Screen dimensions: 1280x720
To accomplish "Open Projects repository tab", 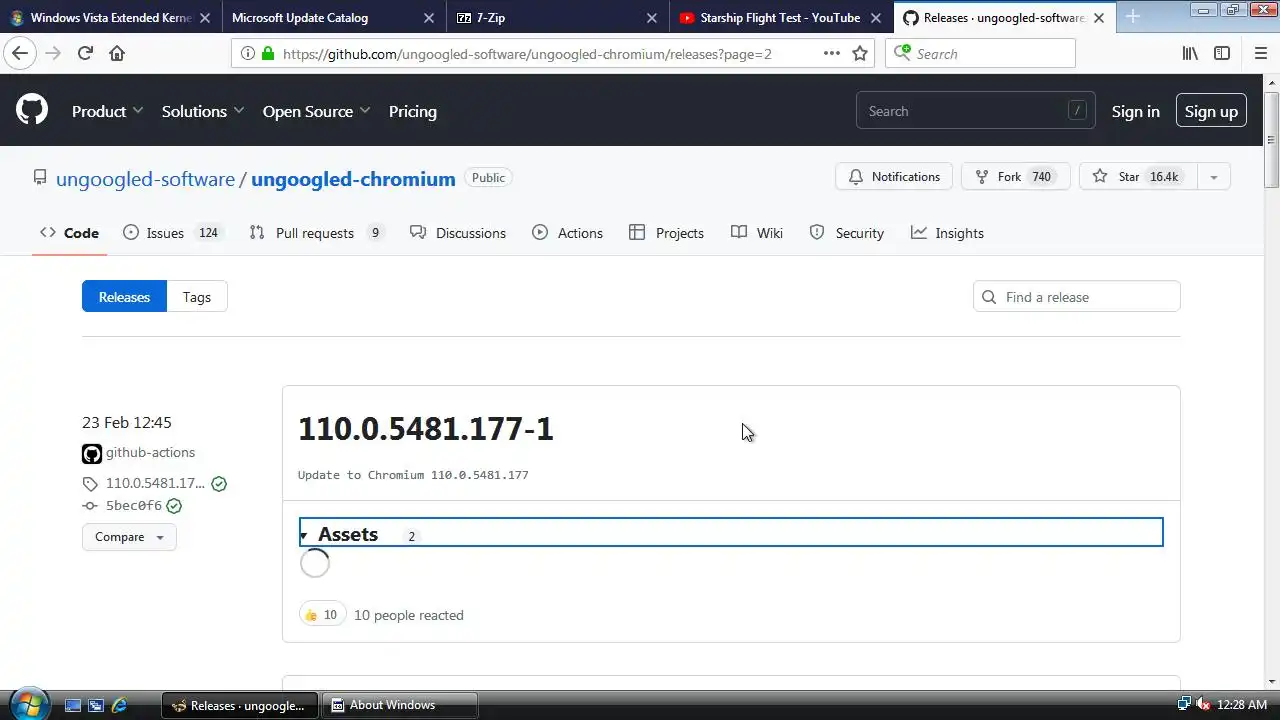I will point(667,233).
